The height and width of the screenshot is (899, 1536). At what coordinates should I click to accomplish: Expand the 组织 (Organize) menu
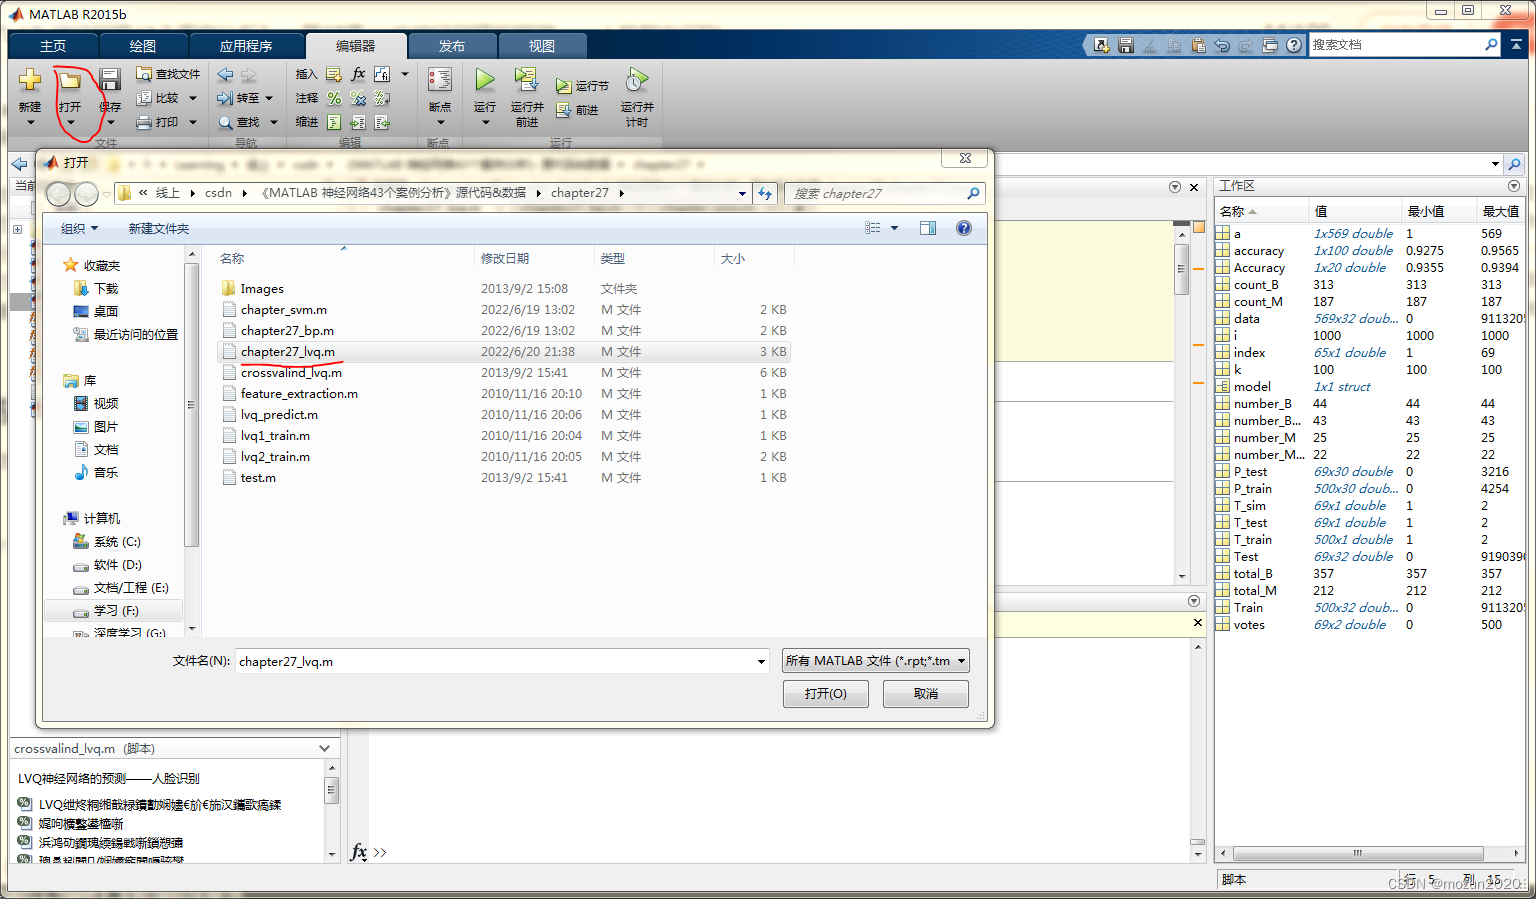[x=79, y=229]
